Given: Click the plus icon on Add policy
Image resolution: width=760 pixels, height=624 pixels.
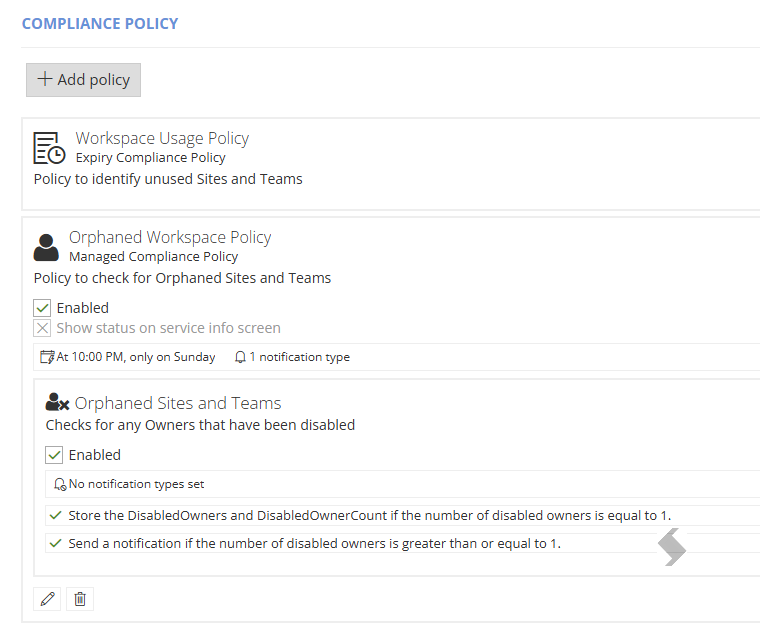Looking at the screenshot, I should (45, 79).
